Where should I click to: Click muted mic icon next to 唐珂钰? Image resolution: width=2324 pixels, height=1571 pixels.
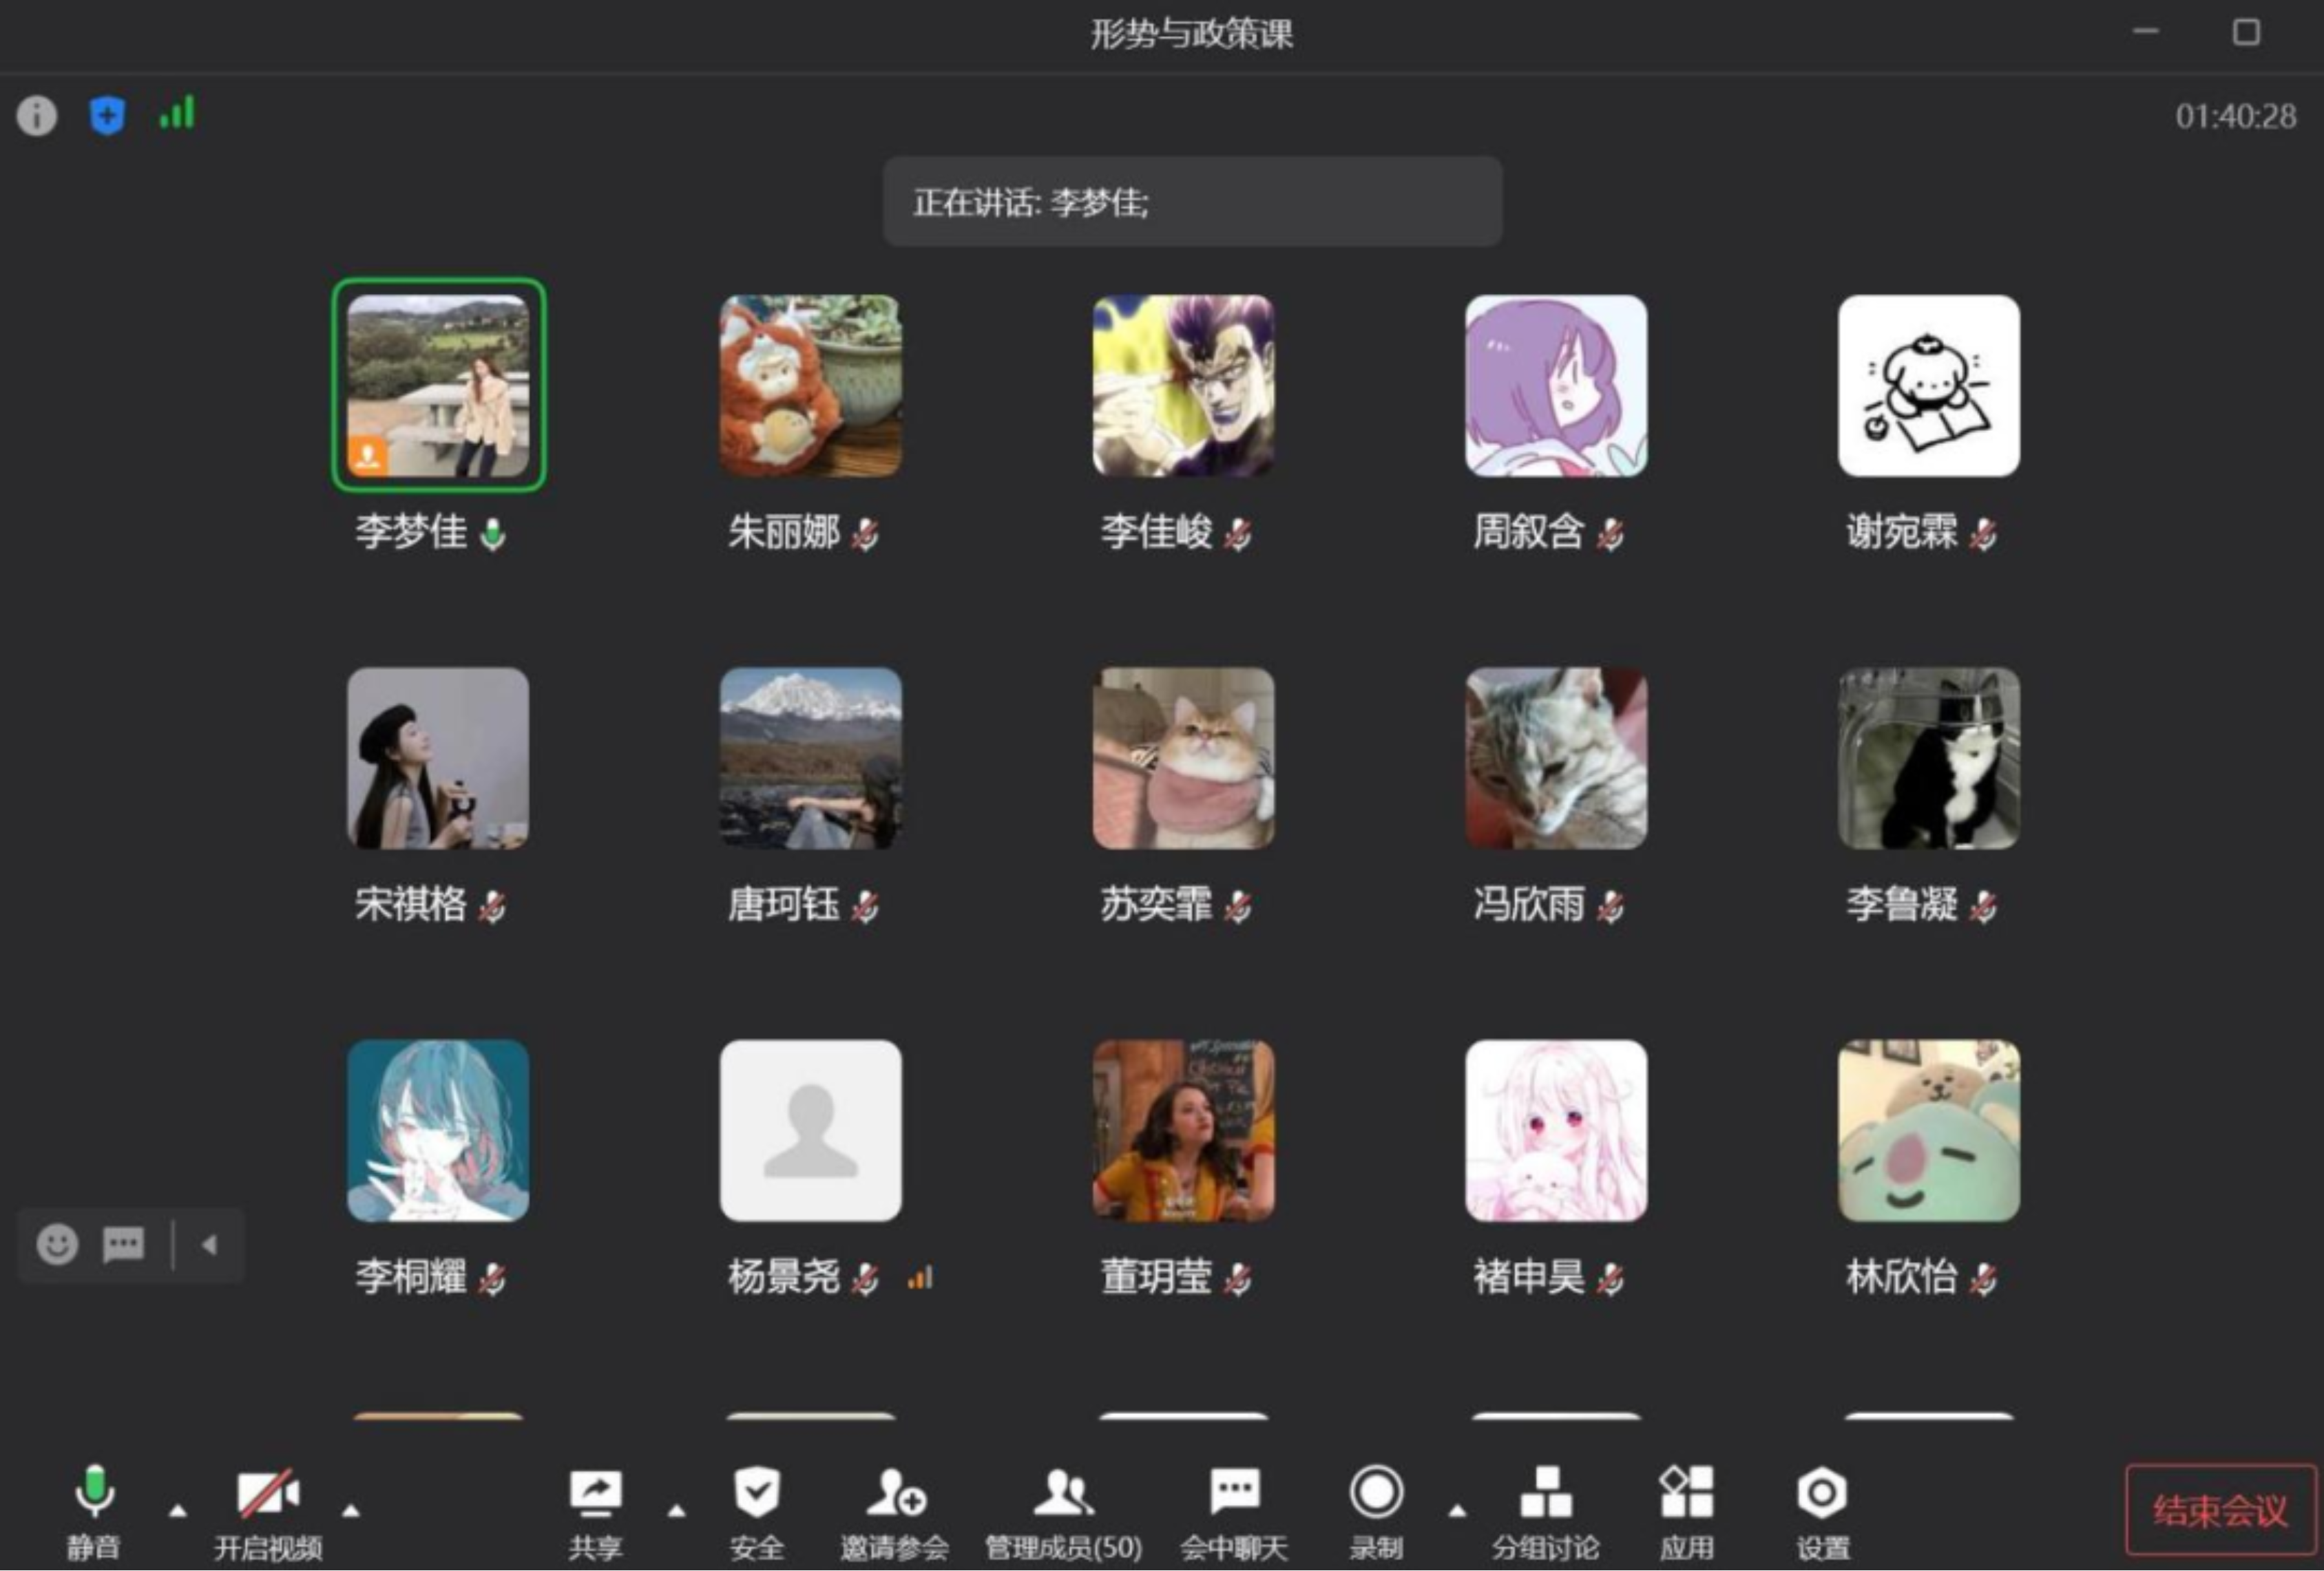[865, 907]
